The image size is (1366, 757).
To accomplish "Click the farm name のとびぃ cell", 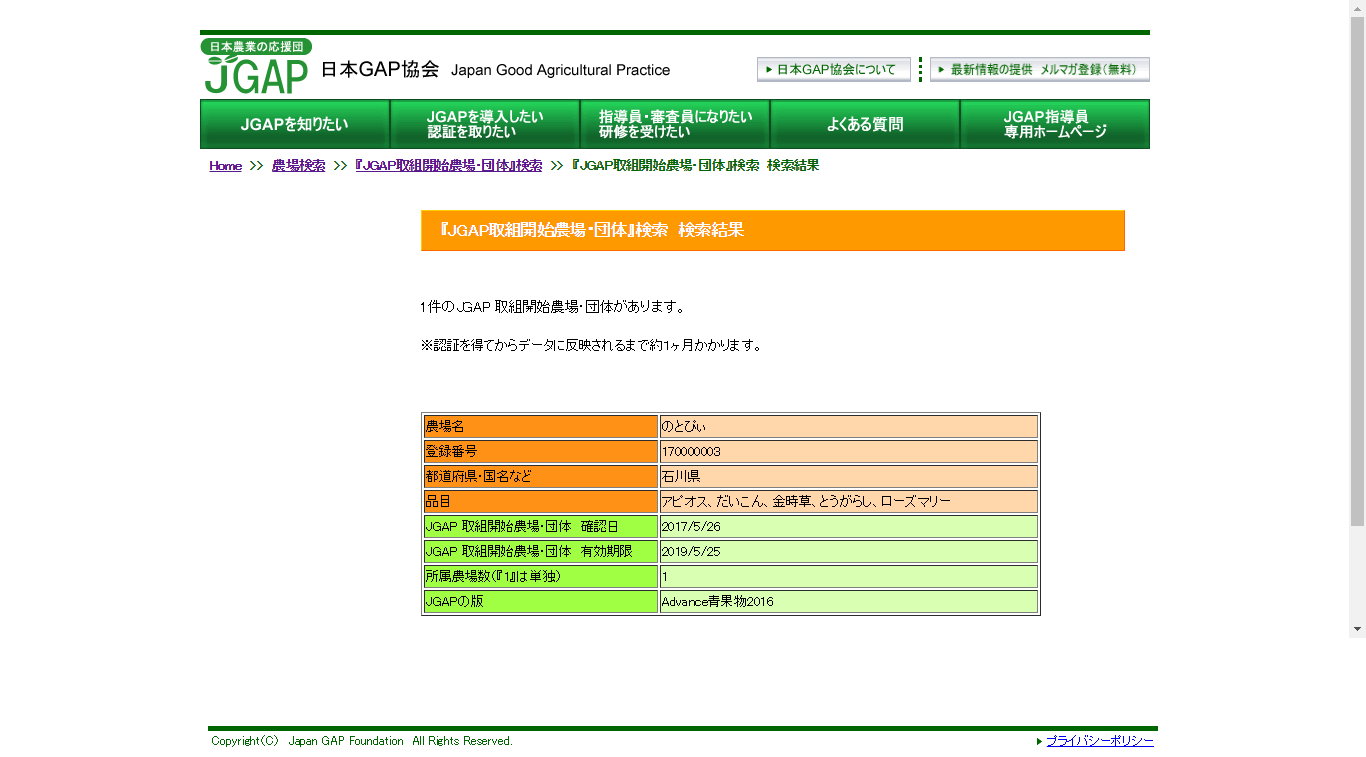I will tap(848, 427).
